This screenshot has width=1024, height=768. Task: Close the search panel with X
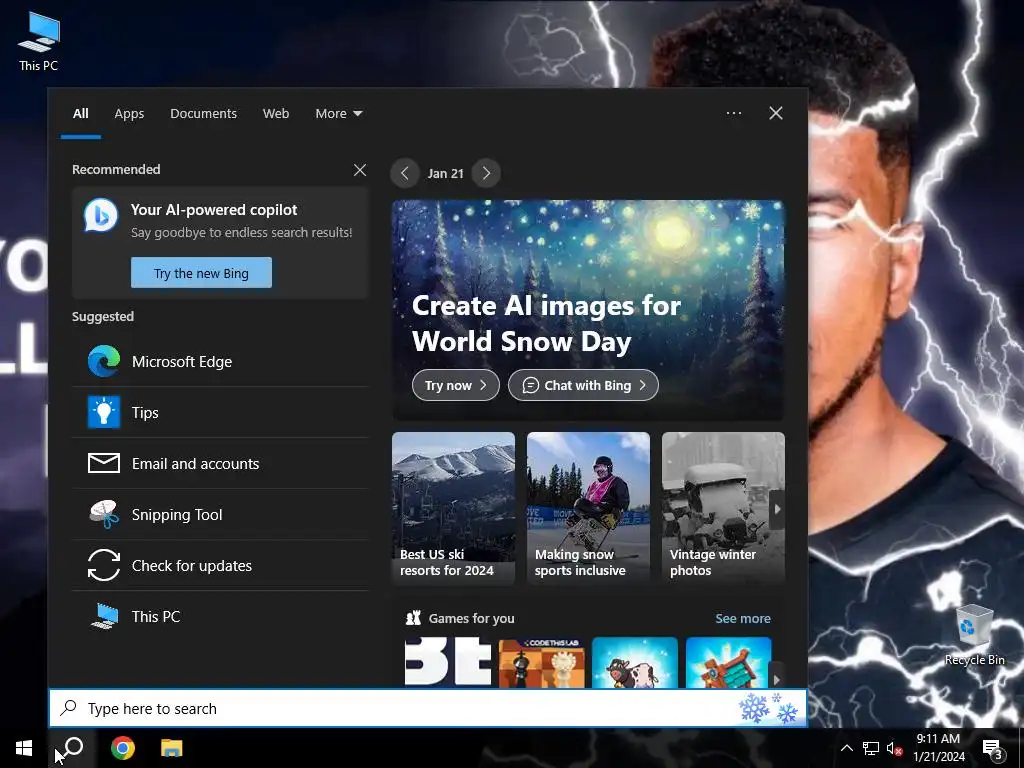pyautogui.click(x=775, y=113)
